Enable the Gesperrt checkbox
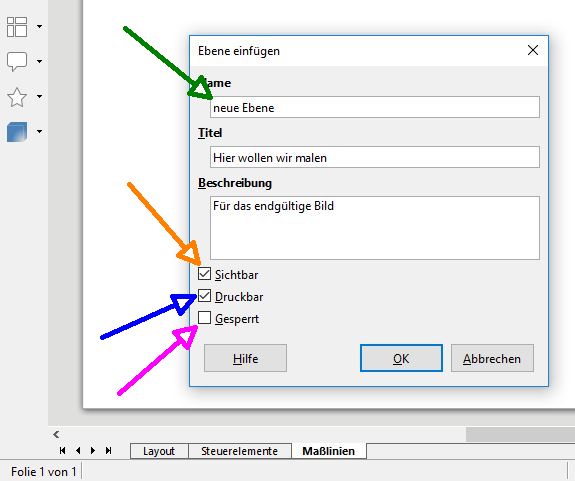 tap(204, 317)
